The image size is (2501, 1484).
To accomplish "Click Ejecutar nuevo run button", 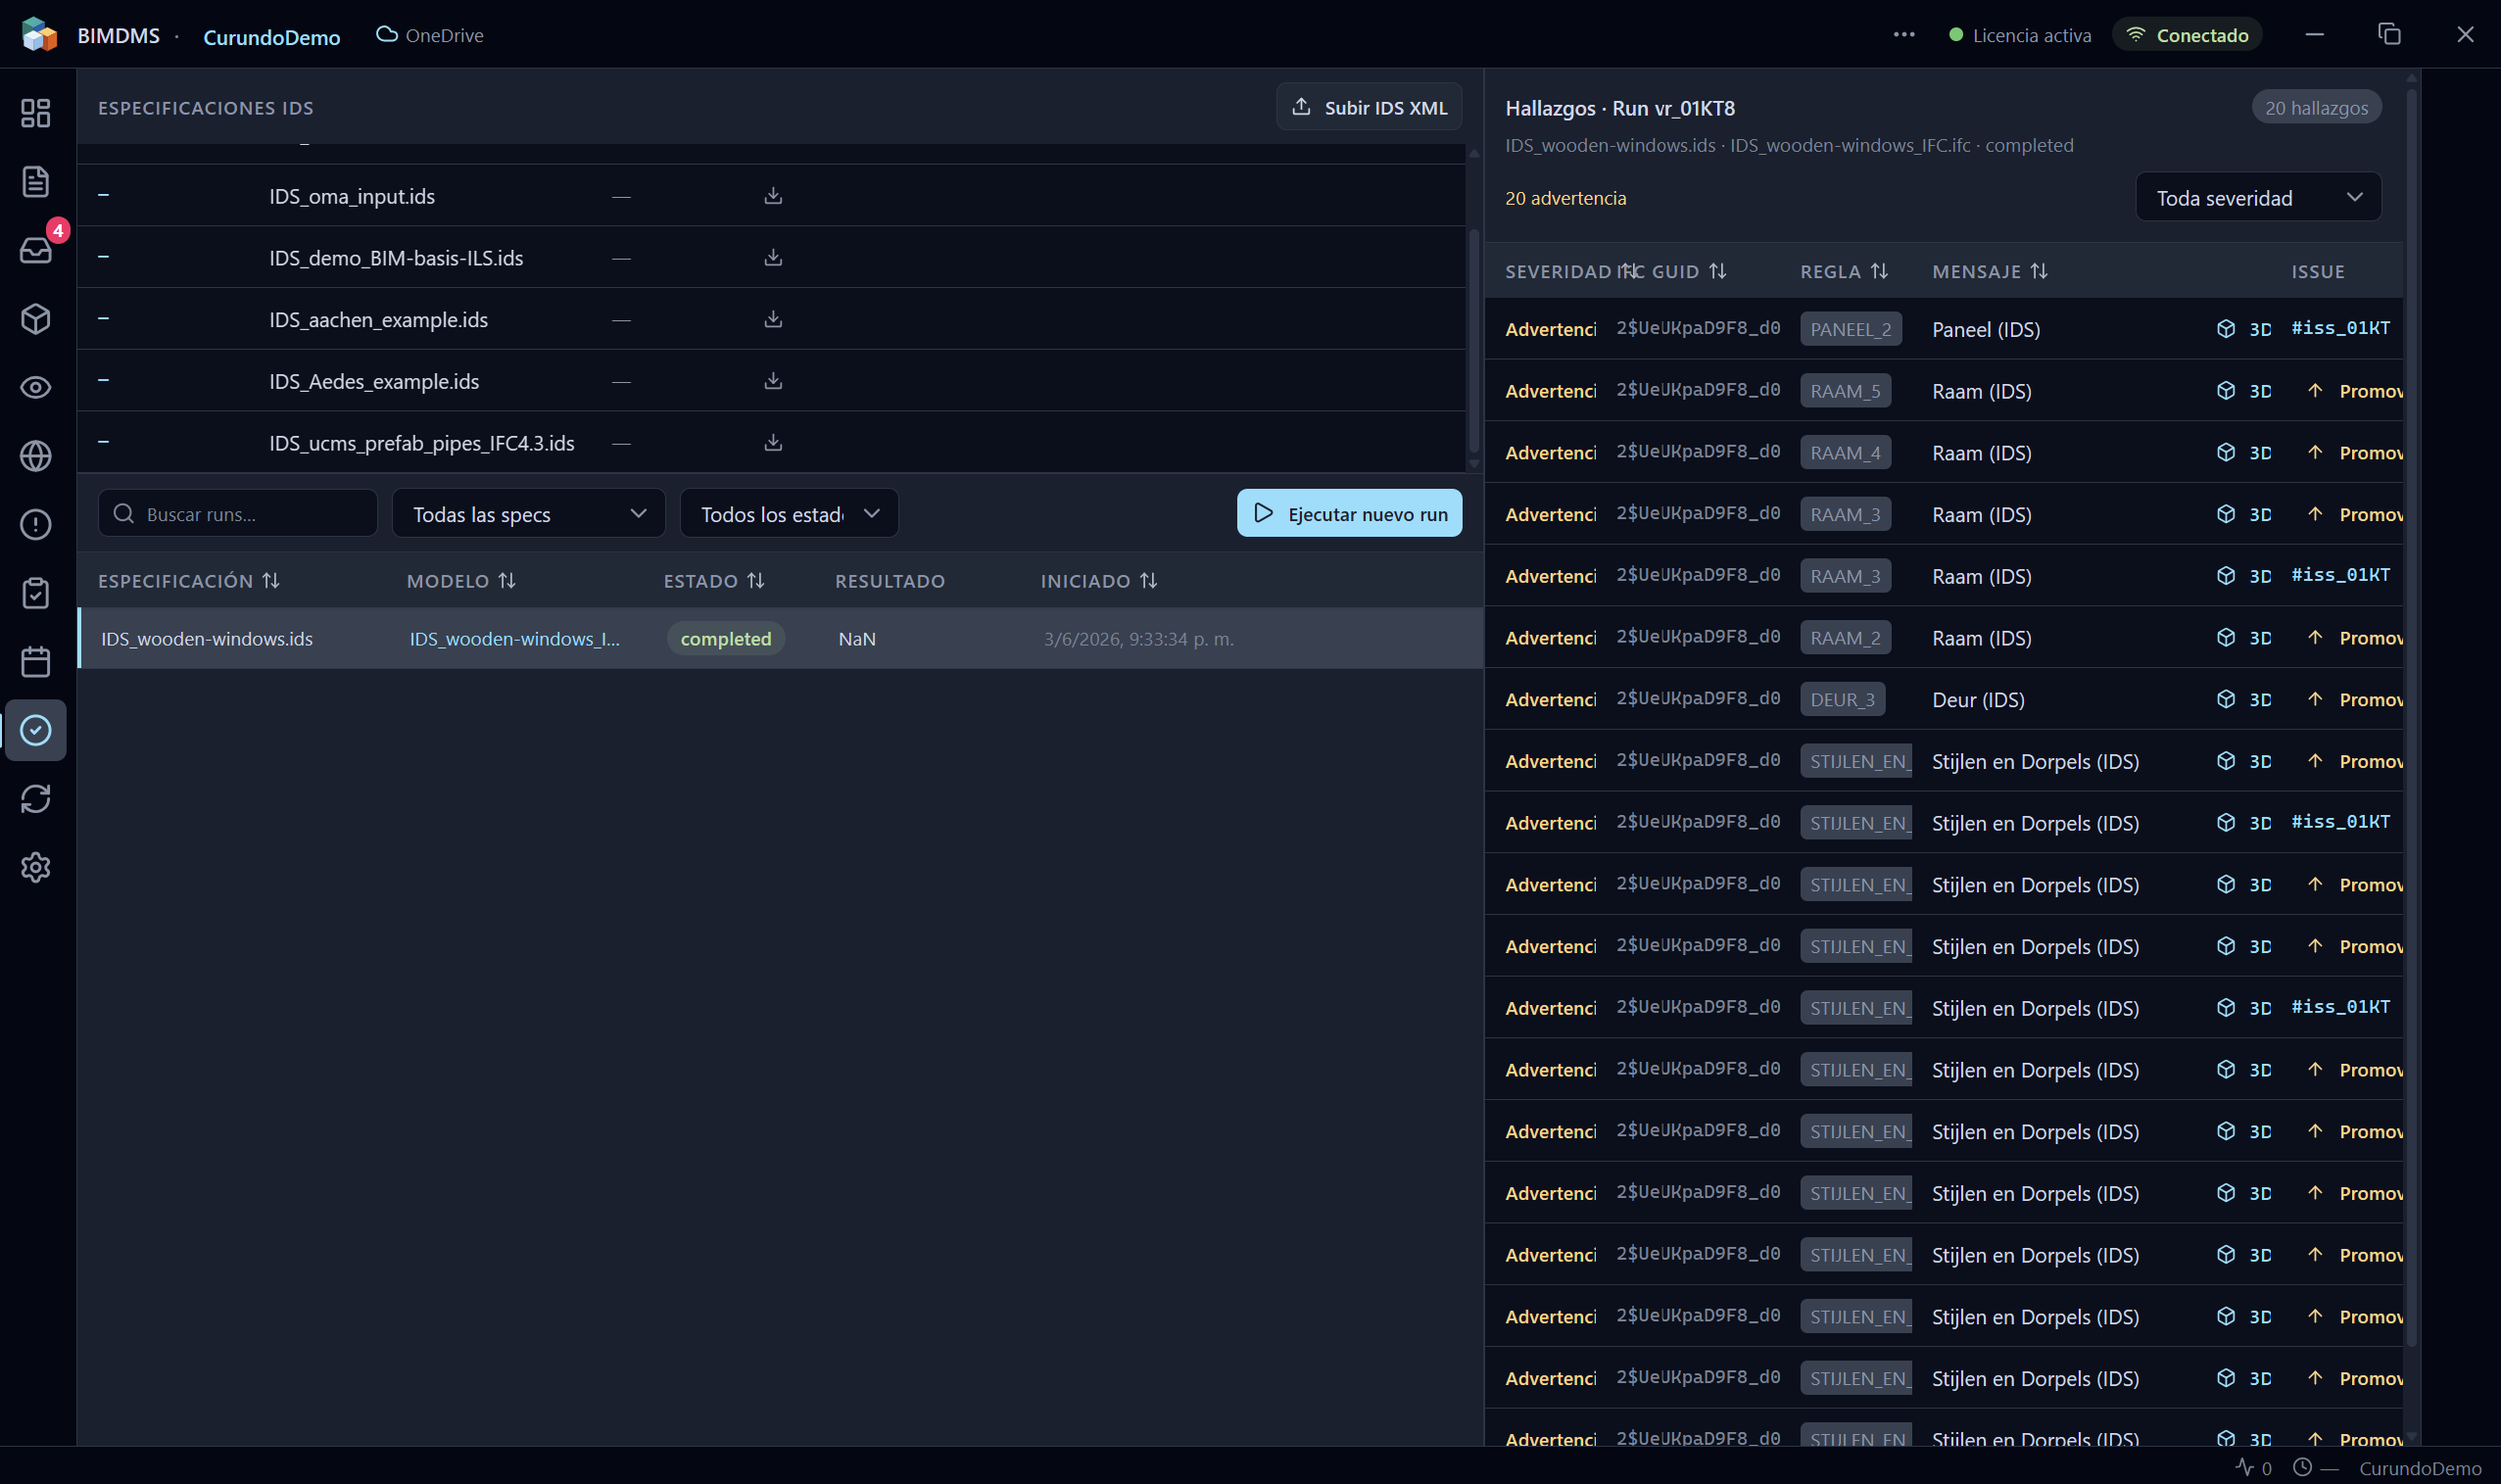I will click(1349, 513).
